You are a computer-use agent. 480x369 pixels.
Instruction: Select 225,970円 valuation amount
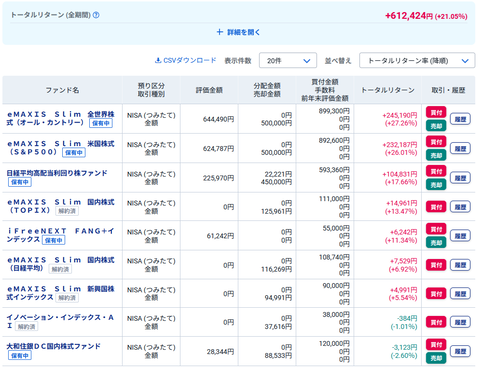218,178
